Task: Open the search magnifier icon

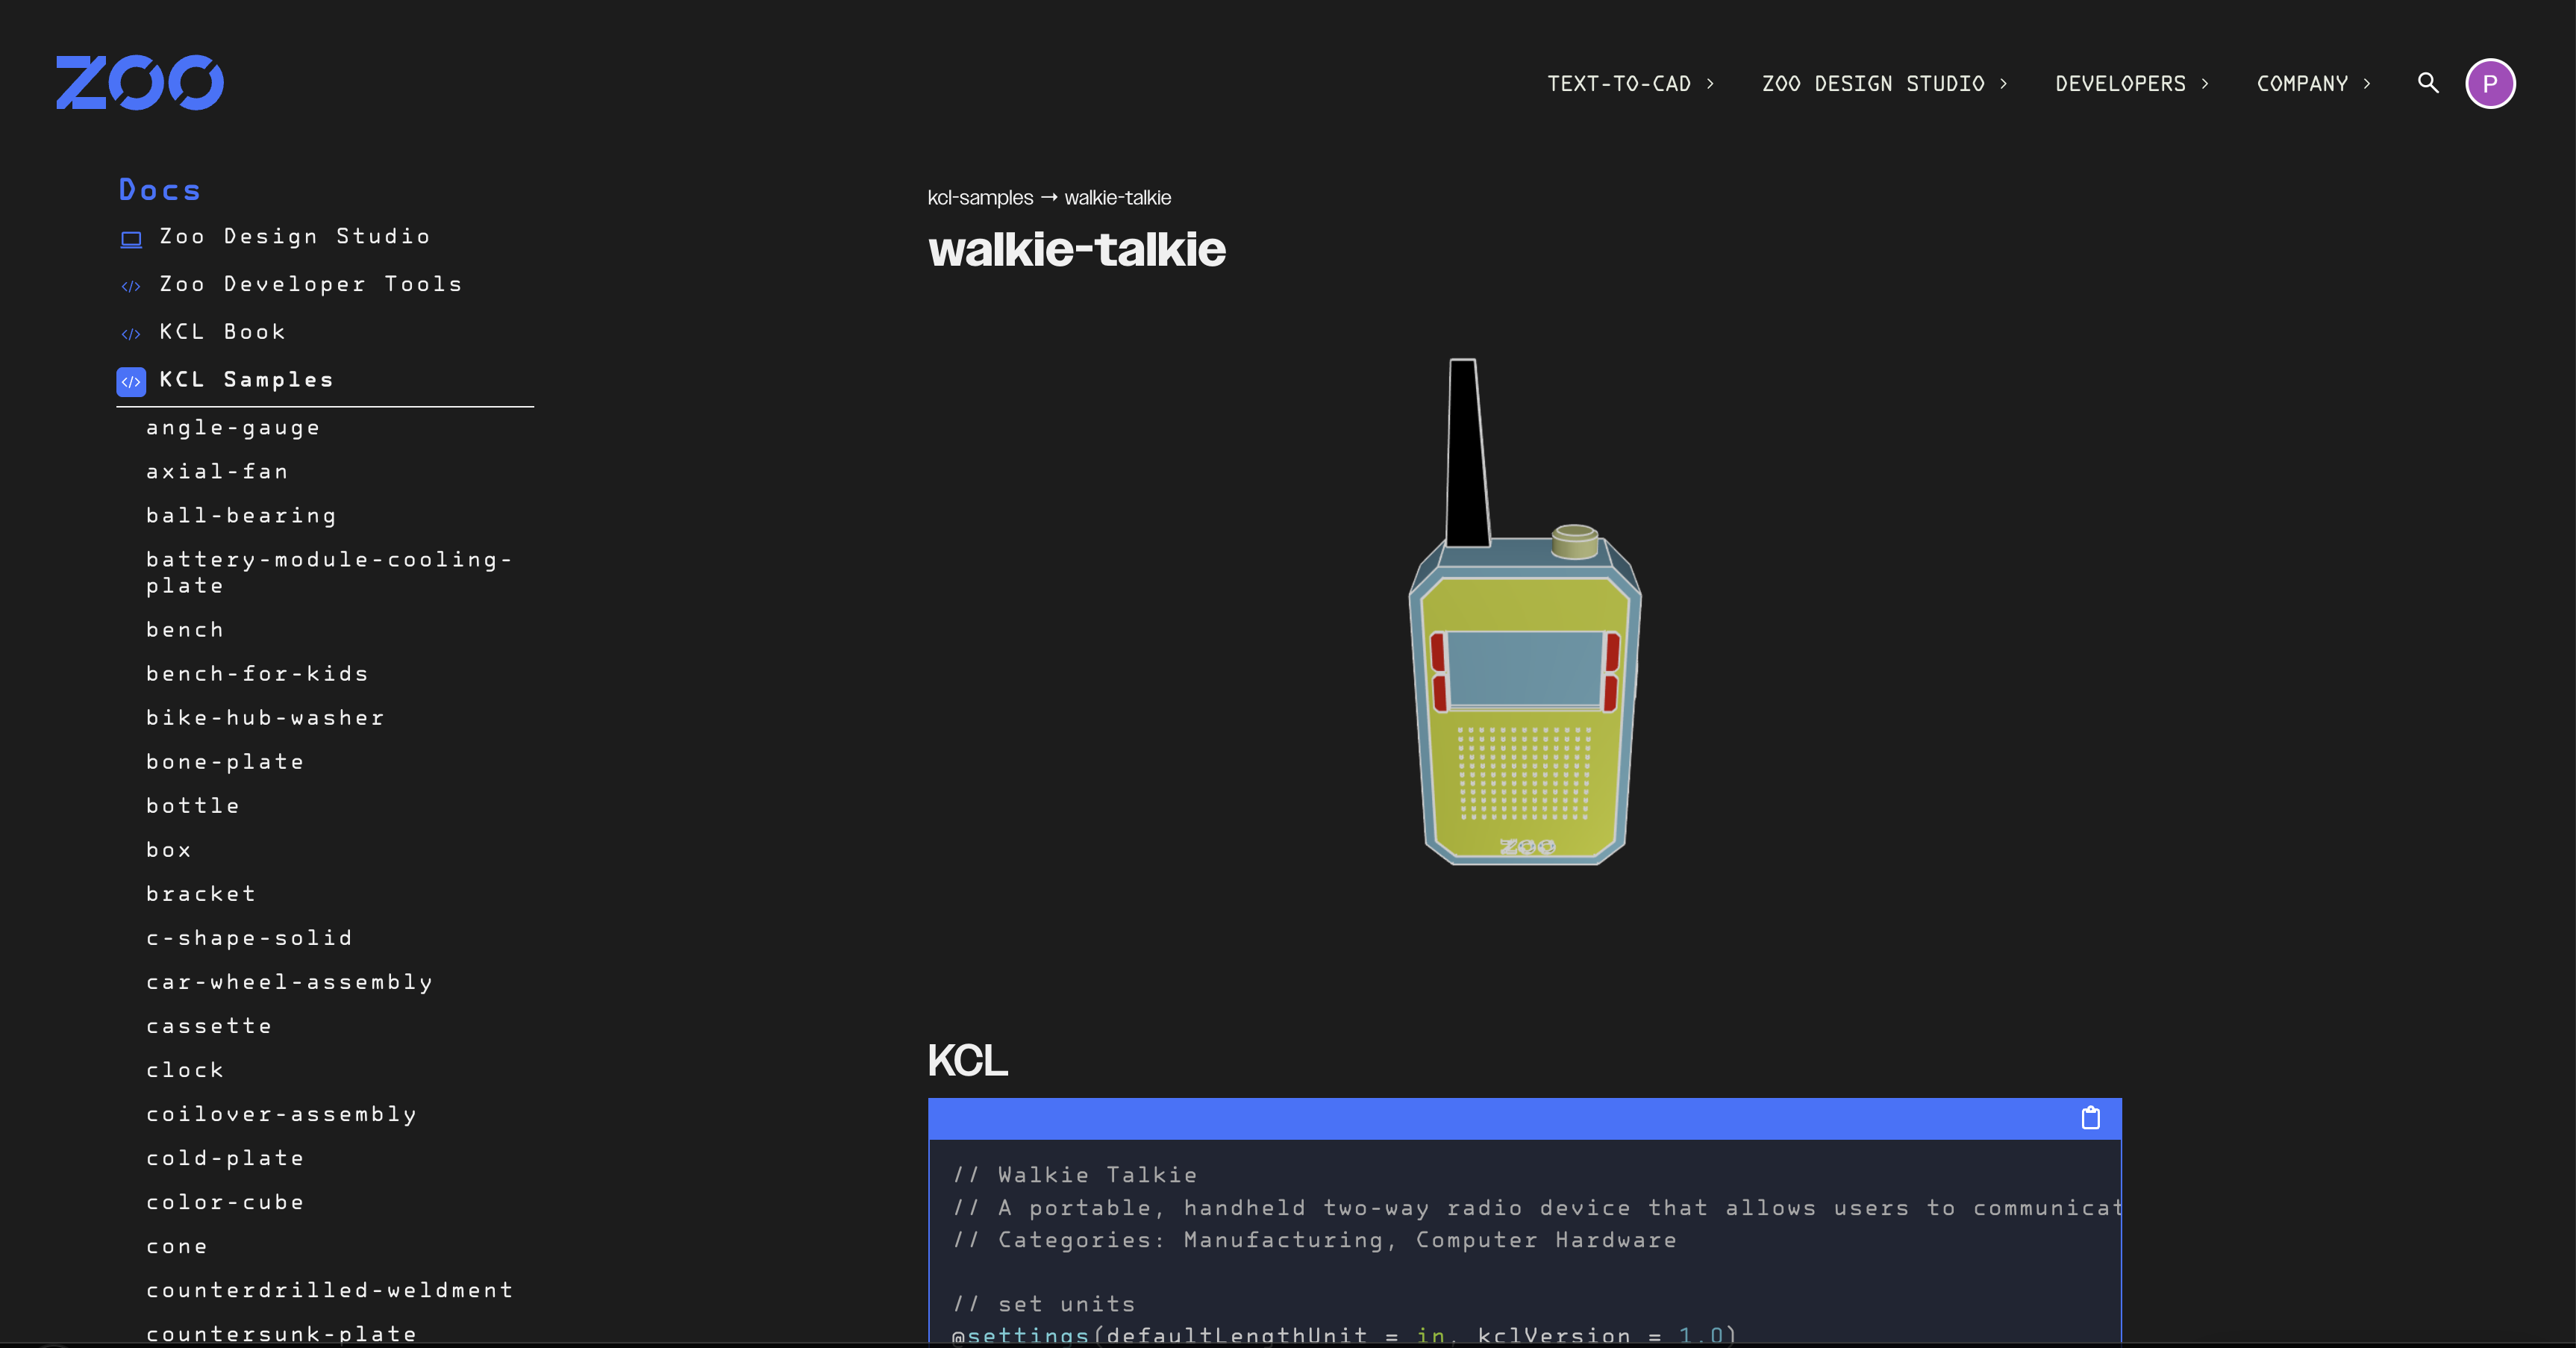Action: (x=2427, y=82)
